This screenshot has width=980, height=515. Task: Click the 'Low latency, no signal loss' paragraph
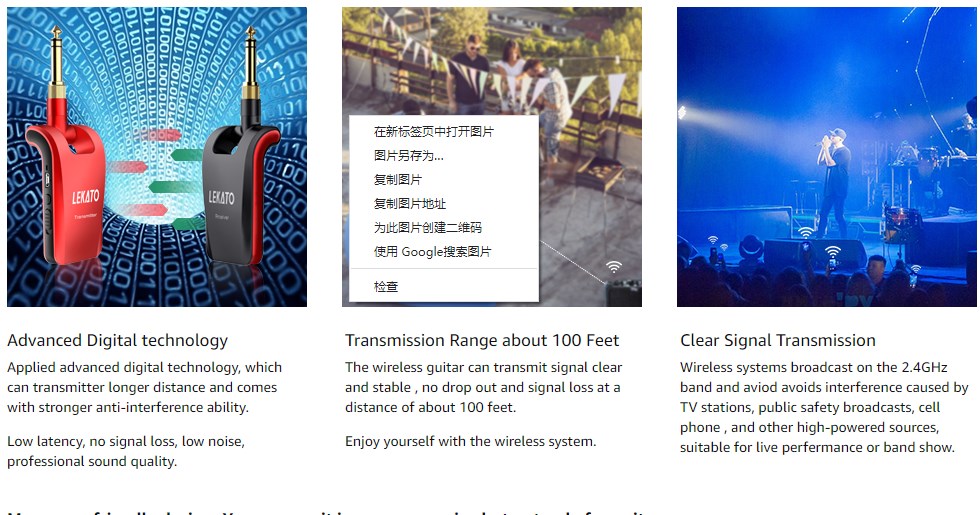[x=126, y=451]
